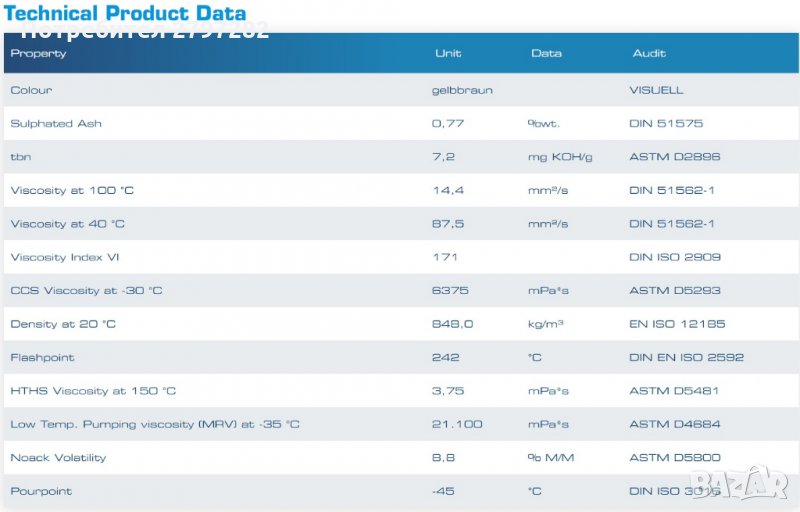Select the Flashpoint value 242
The height and width of the screenshot is (512, 800).
coord(446,357)
